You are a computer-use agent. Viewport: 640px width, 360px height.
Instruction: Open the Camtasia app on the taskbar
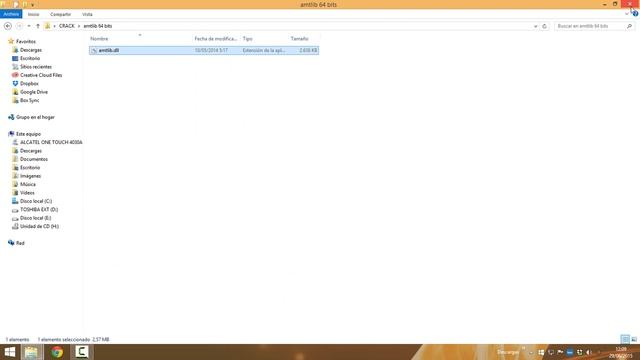(82, 352)
